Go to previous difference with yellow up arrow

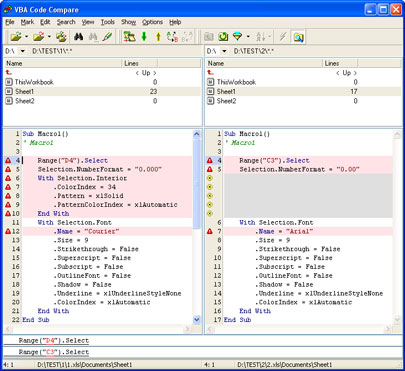(158, 37)
